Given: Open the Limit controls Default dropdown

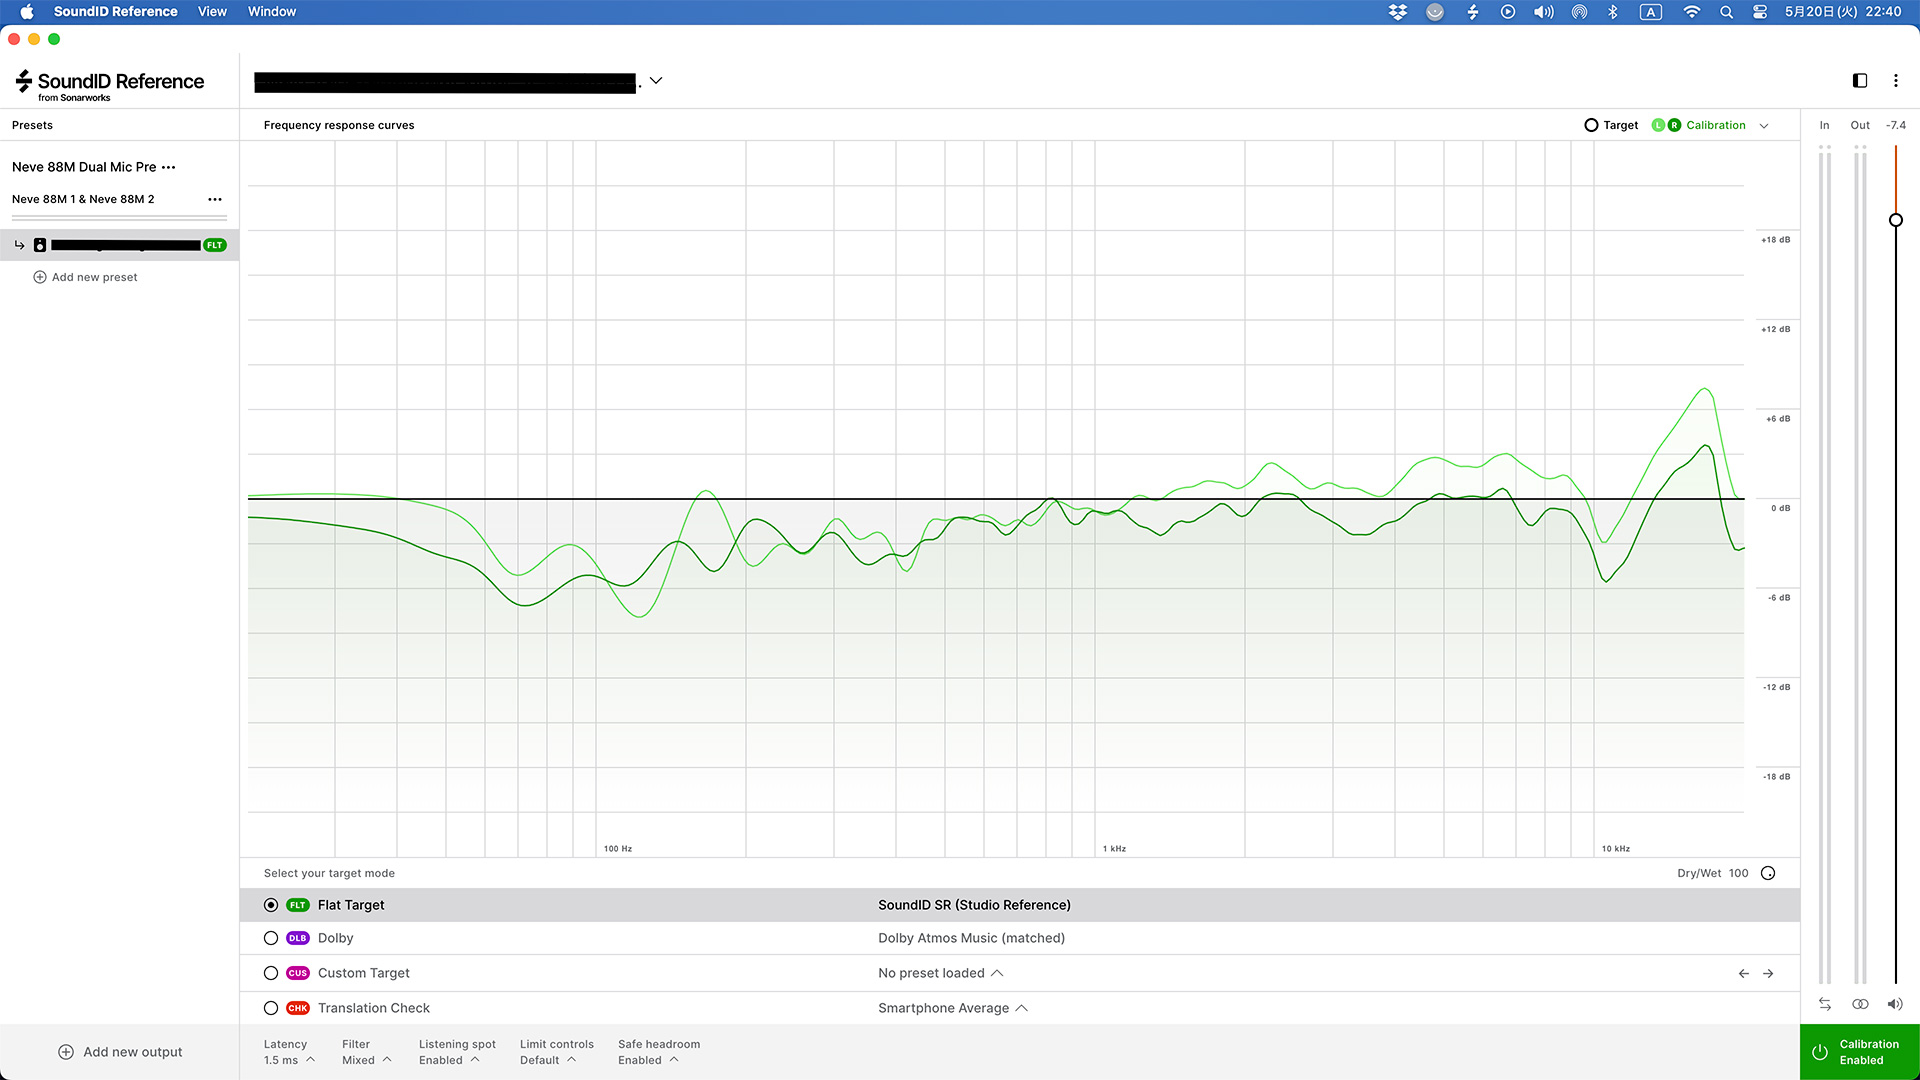Looking at the screenshot, I should click(557, 1052).
